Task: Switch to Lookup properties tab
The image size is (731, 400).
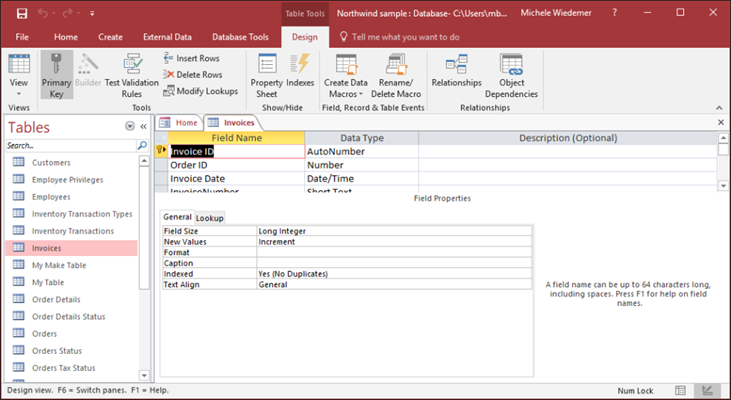Action: (209, 218)
